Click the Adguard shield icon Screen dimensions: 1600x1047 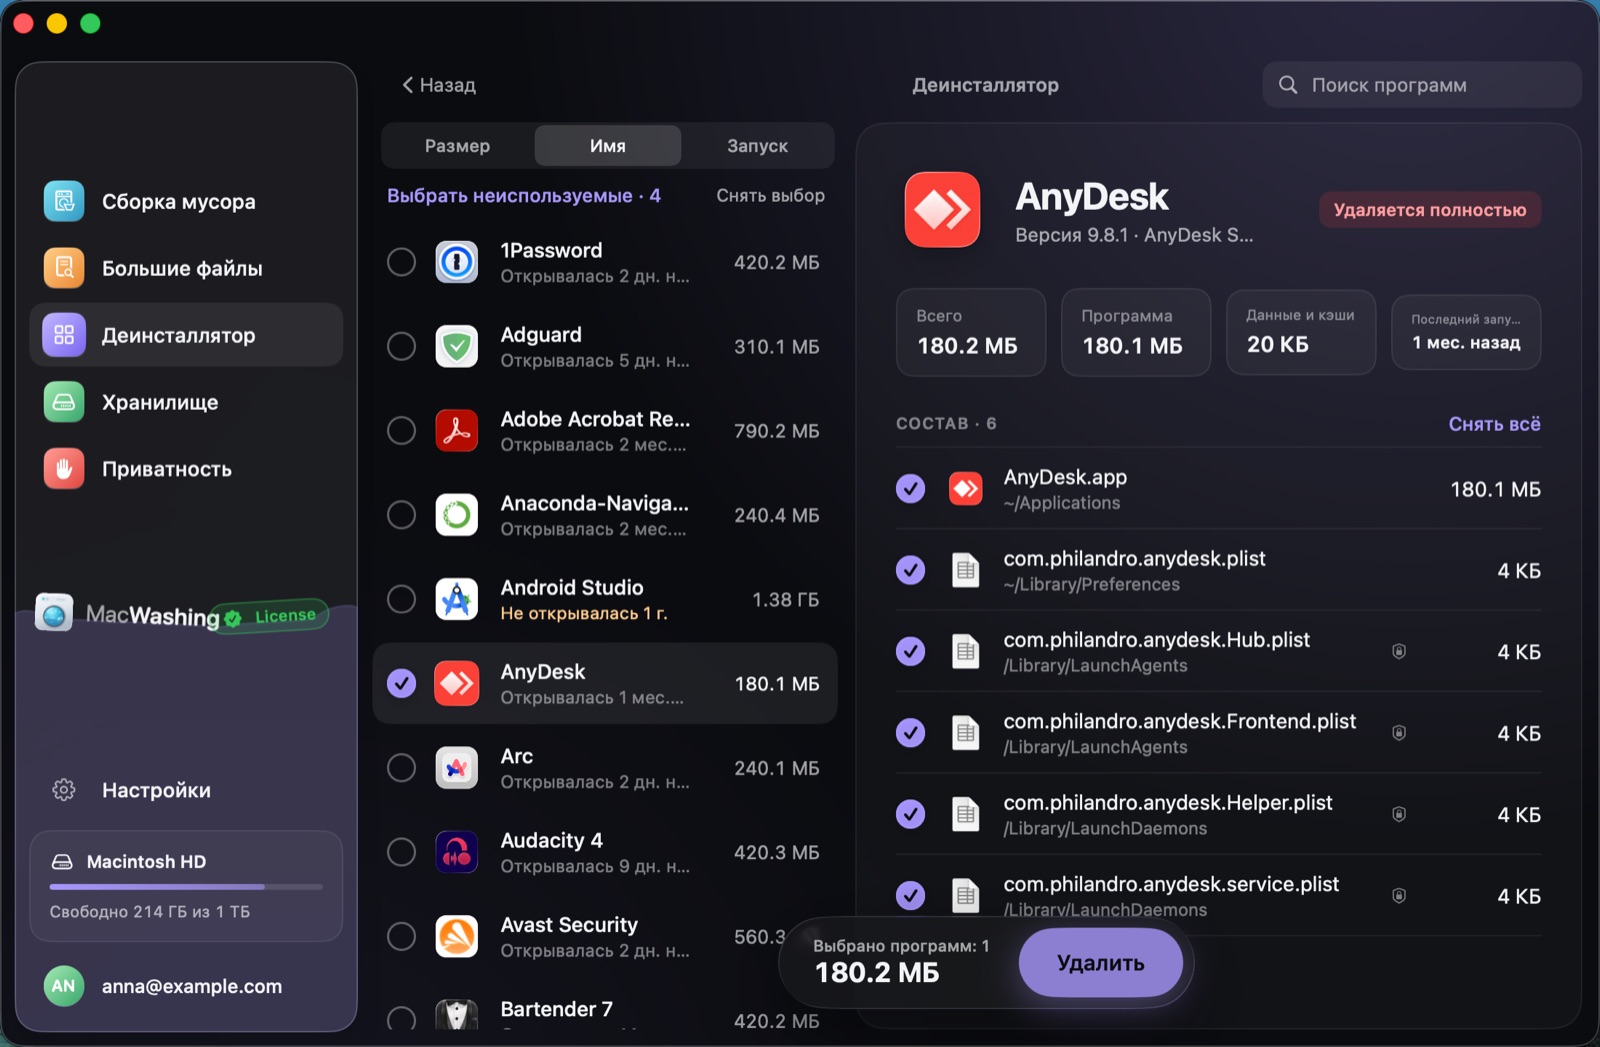(457, 346)
